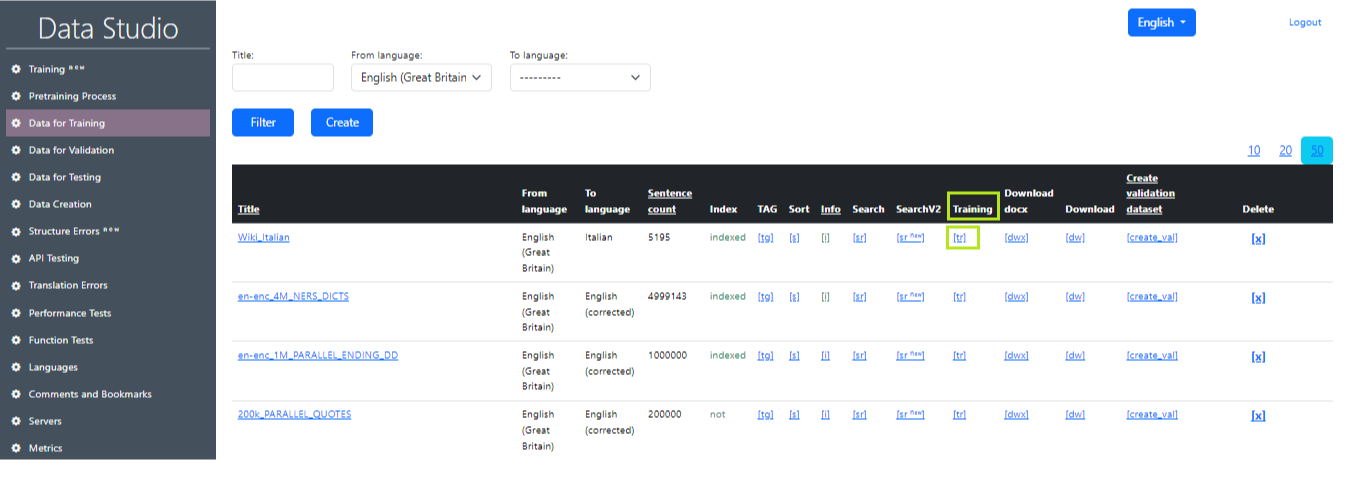
Task: Click Create validation dataset column header
Action: click(x=1151, y=193)
